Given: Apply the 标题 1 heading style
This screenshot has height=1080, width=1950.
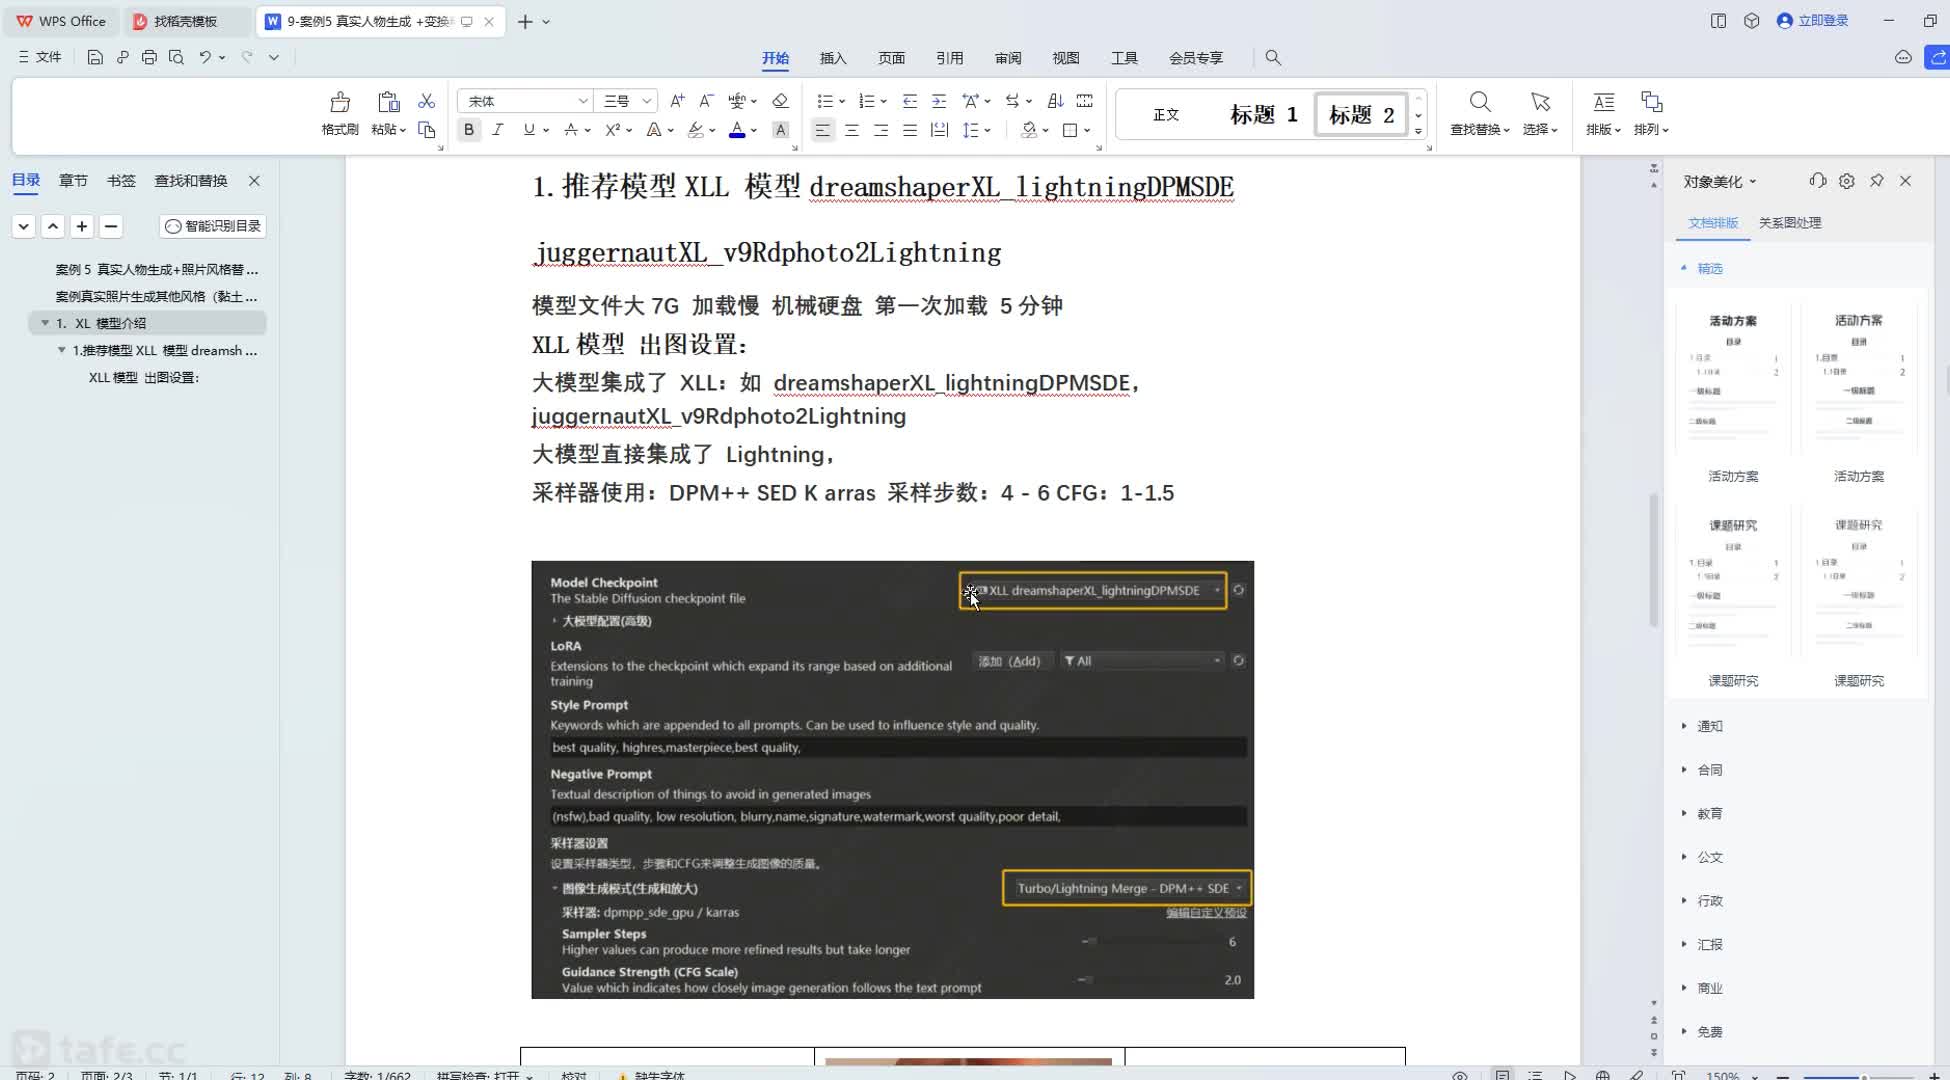Looking at the screenshot, I should coord(1263,115).
